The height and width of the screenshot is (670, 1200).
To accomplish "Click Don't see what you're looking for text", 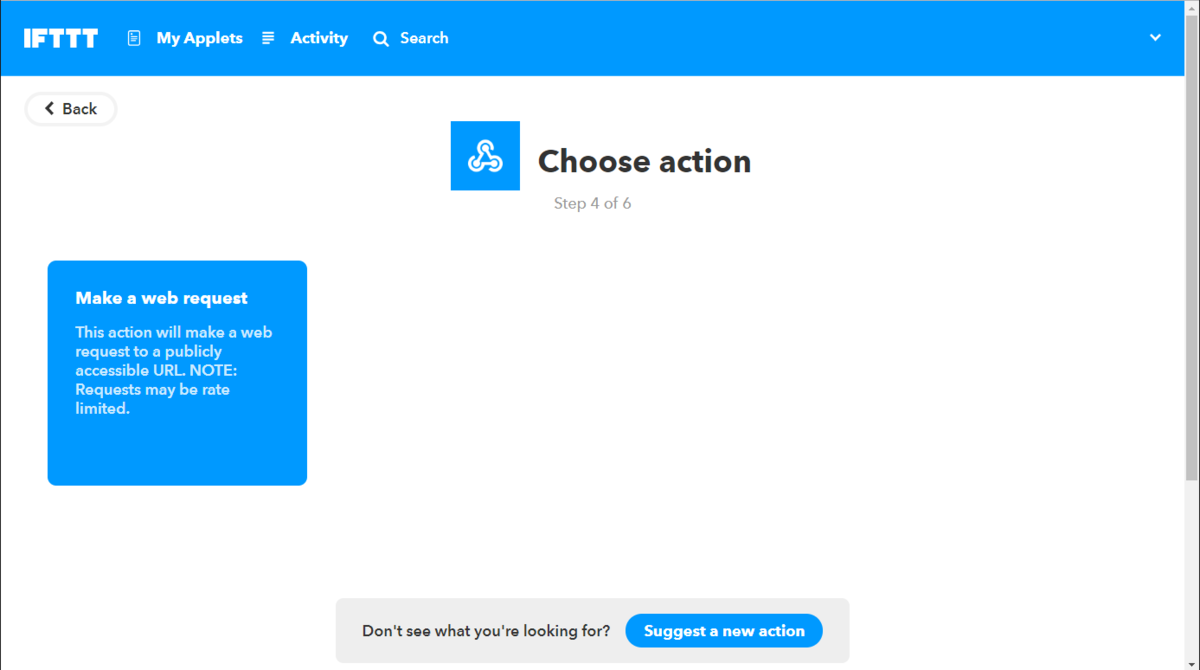I will tap(486, 631).
